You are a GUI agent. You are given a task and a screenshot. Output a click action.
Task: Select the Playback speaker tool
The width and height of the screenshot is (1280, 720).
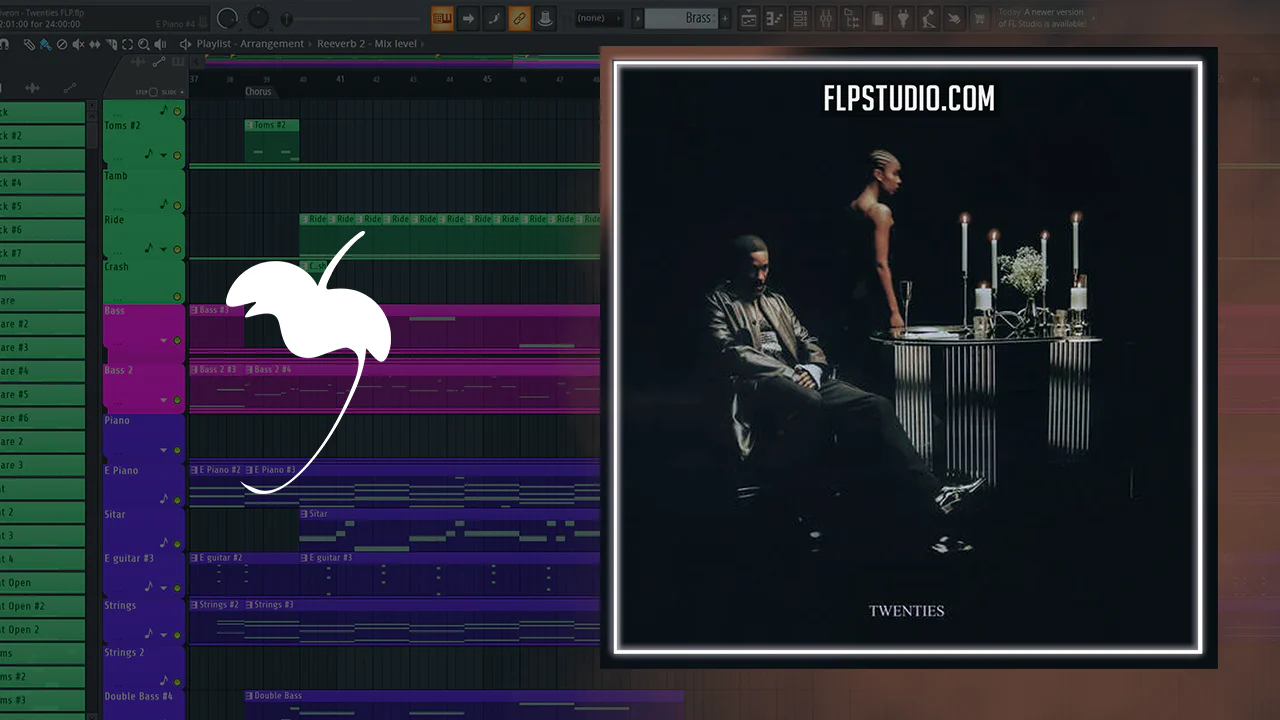(161, 44)
